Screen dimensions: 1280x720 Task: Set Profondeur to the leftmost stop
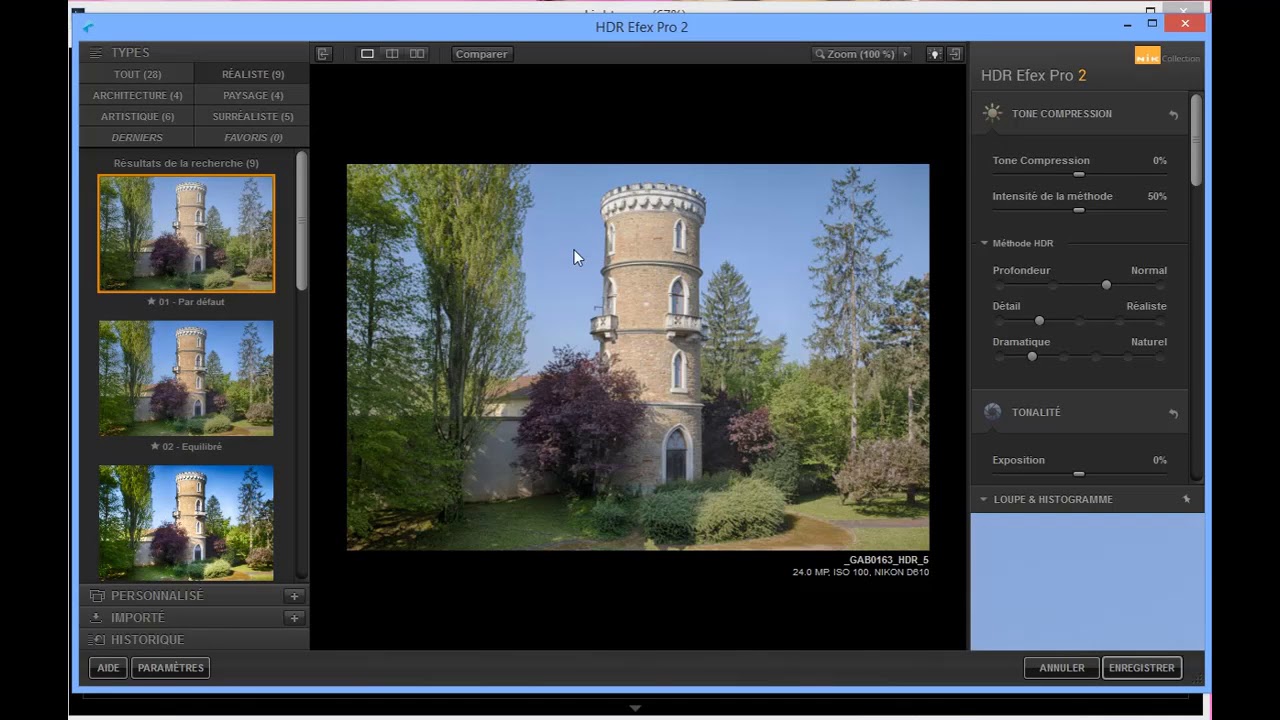coord(999,286)
